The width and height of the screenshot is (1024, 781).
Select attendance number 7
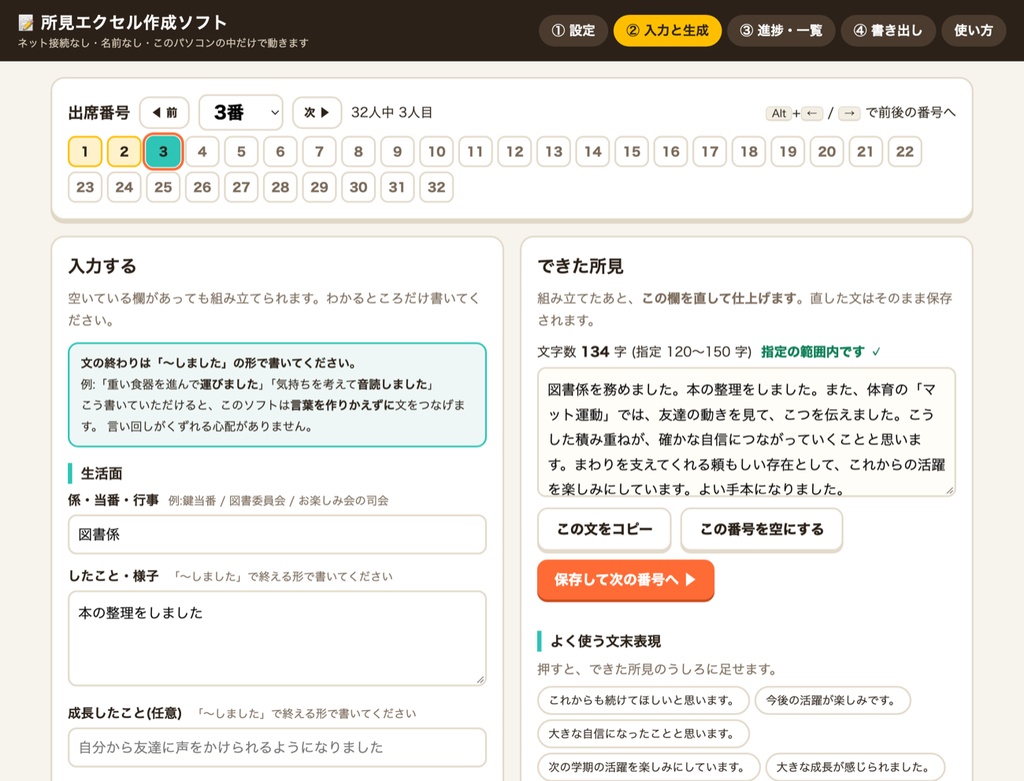click(x=319, y=151)
